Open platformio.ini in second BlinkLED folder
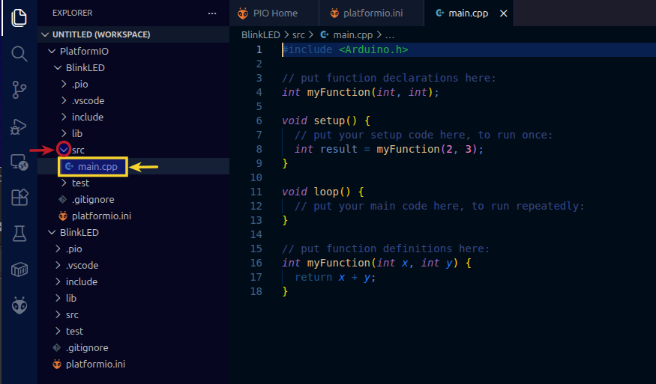Image resolution: width=656 pixels, height=384 pixels. click(x=133, y=364)
